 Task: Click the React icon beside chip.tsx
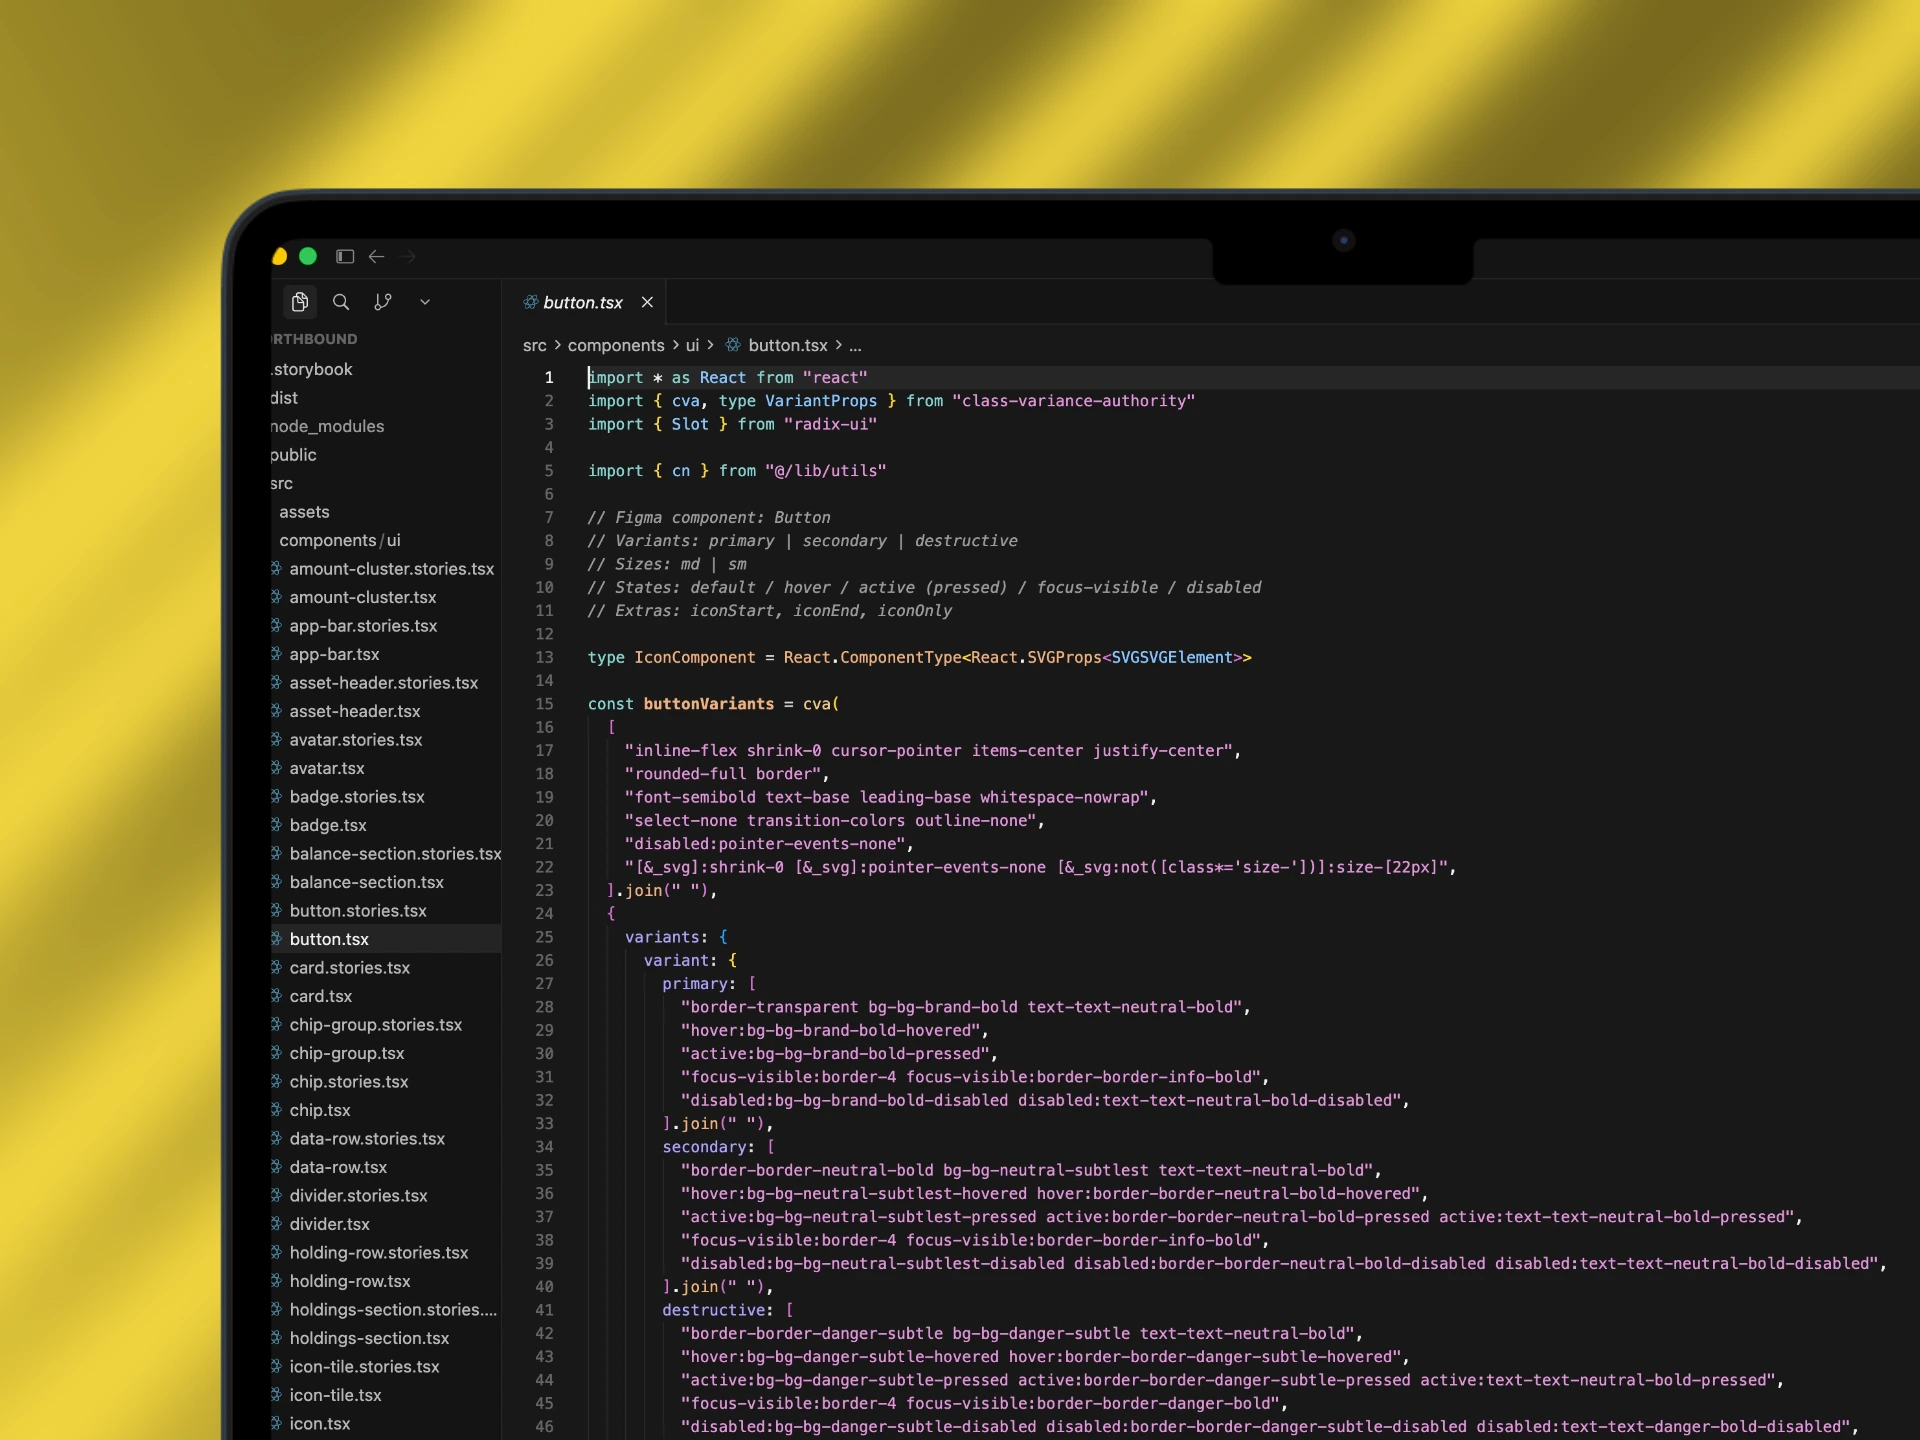pyautogui.click(x=276, y=1110)
